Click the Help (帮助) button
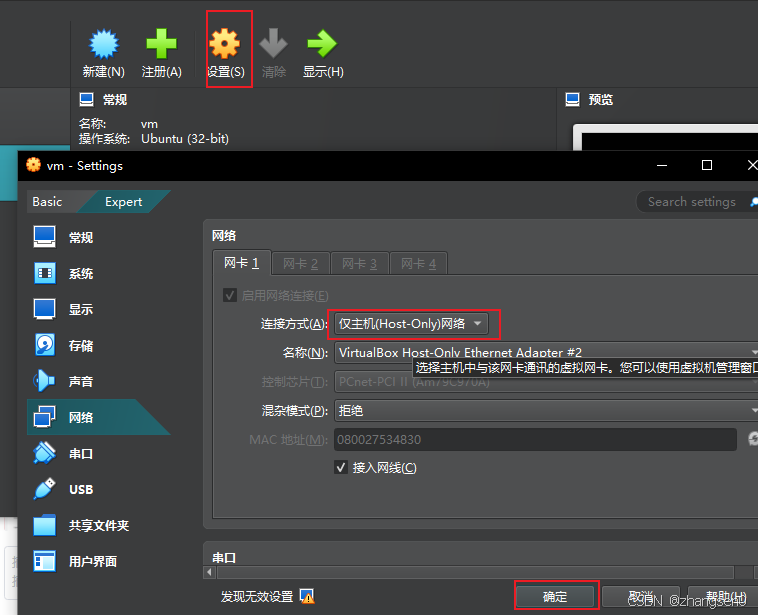This screenshot has height=615, width=758. [725, 597]
